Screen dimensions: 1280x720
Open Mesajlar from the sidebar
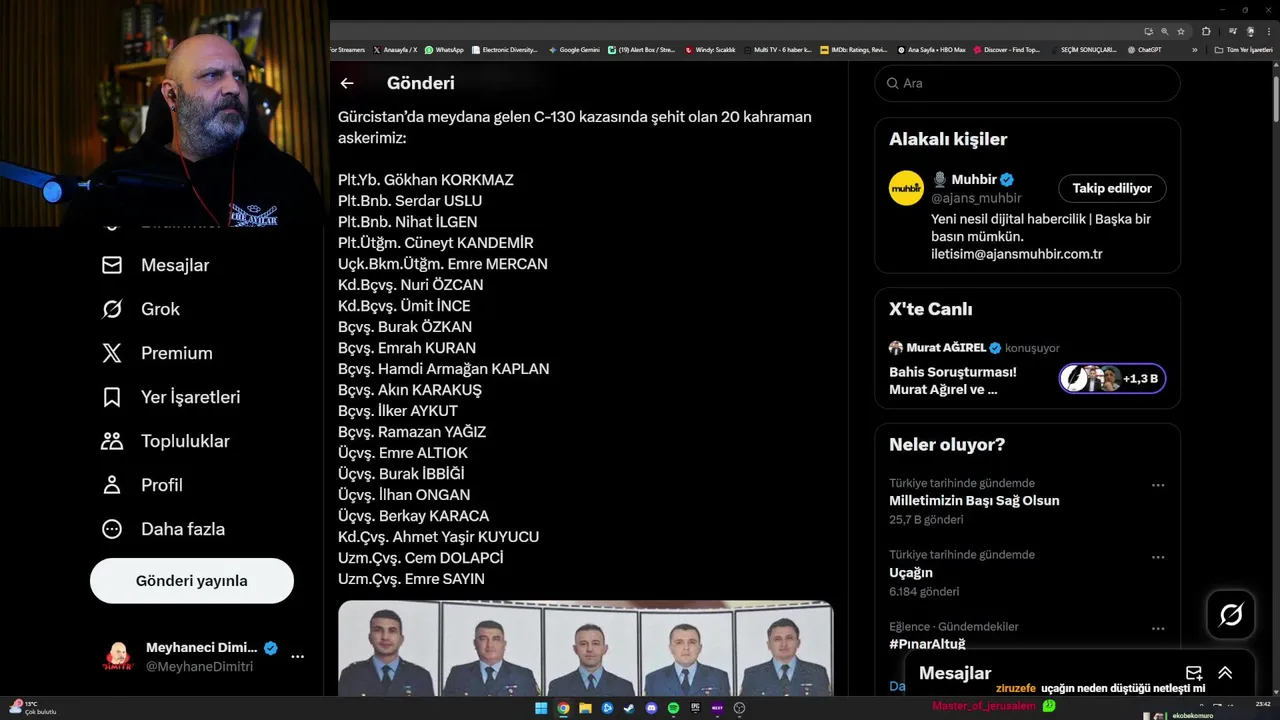pyautogui.click(x=156, y=265)
